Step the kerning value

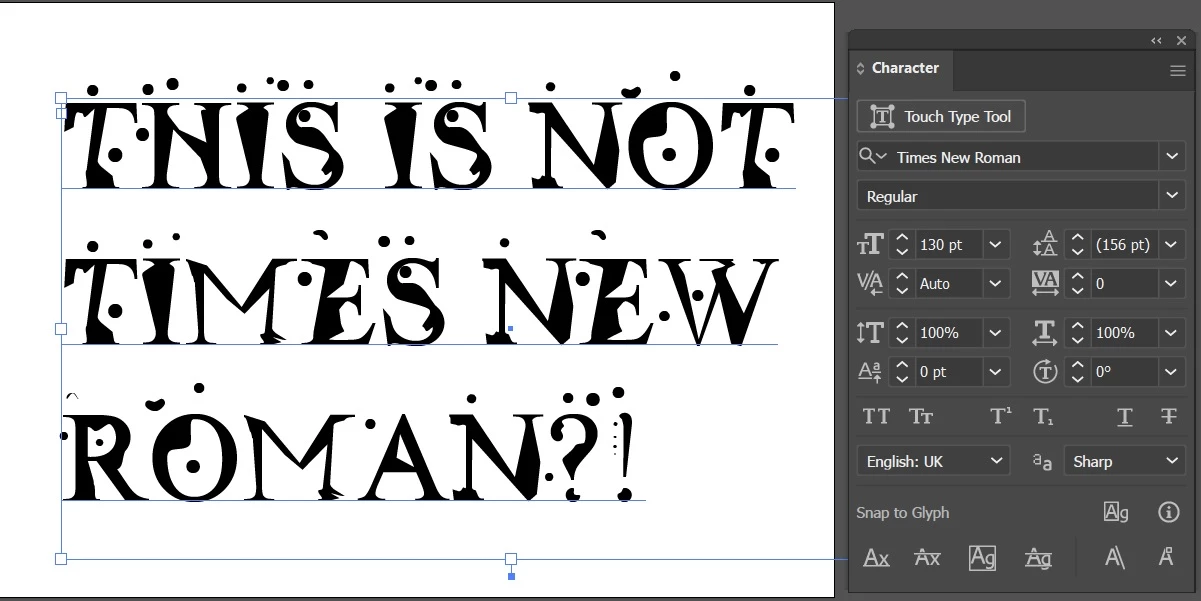point(901,283)
